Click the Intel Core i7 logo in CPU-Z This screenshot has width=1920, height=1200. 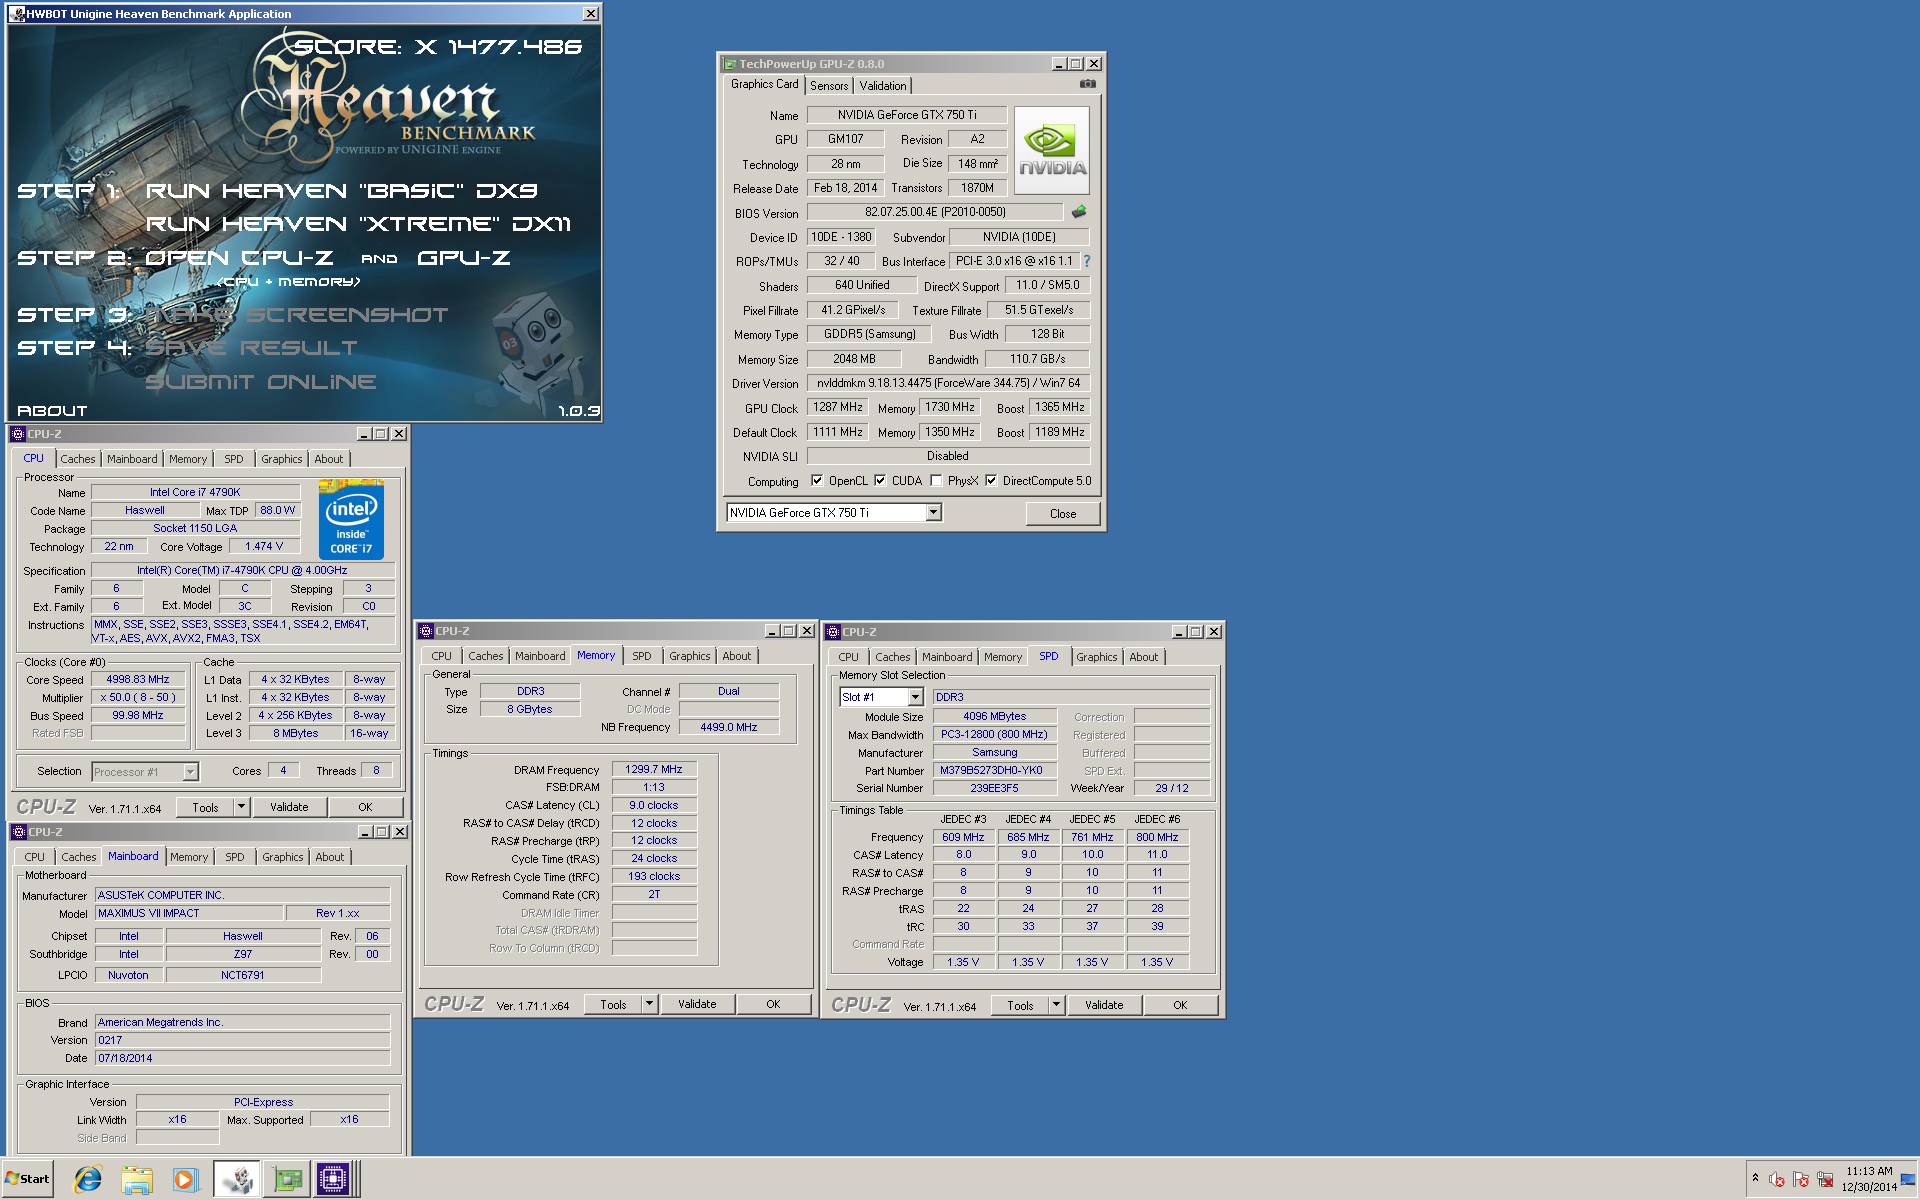click(351, 519)
